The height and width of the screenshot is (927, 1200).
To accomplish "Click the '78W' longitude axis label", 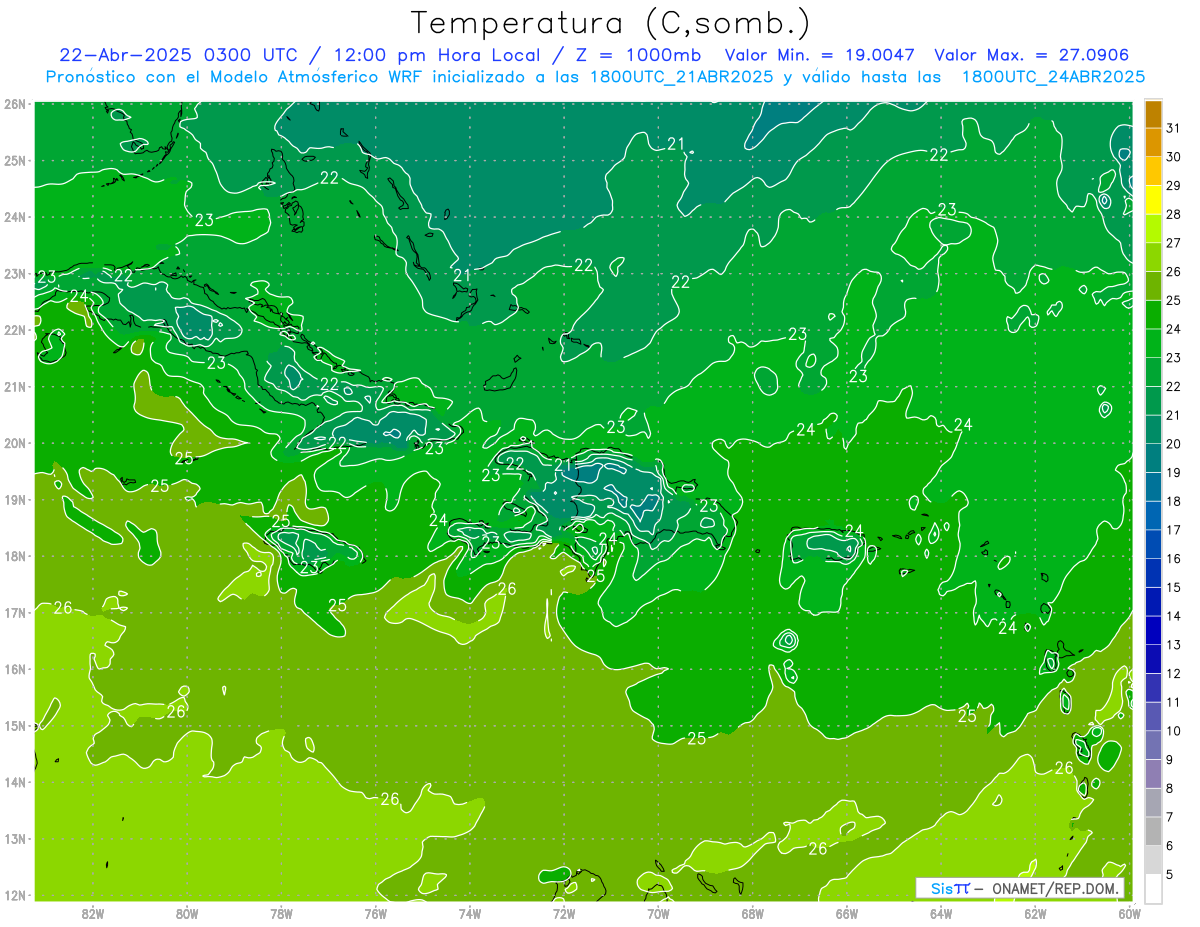I will (281, 913).
